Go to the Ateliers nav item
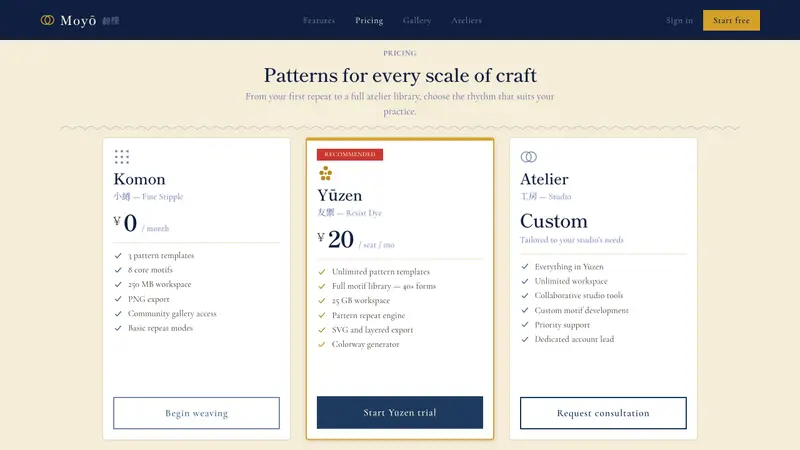 point(466,20)
